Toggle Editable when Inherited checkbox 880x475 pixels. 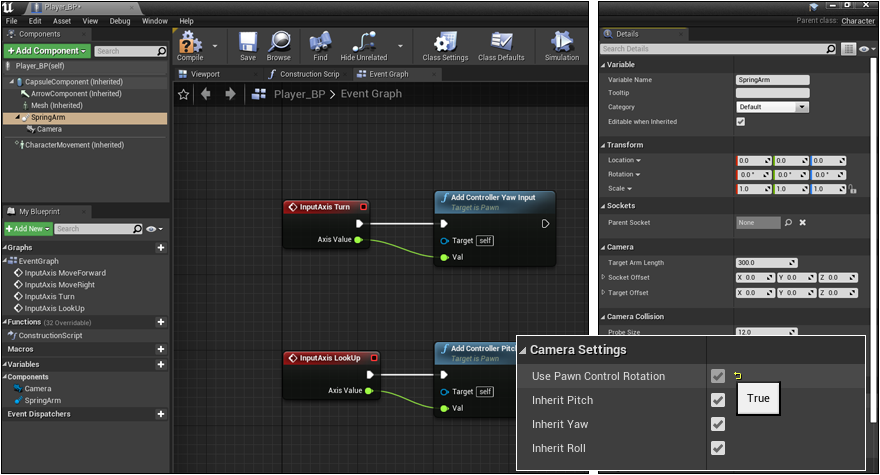741,122
